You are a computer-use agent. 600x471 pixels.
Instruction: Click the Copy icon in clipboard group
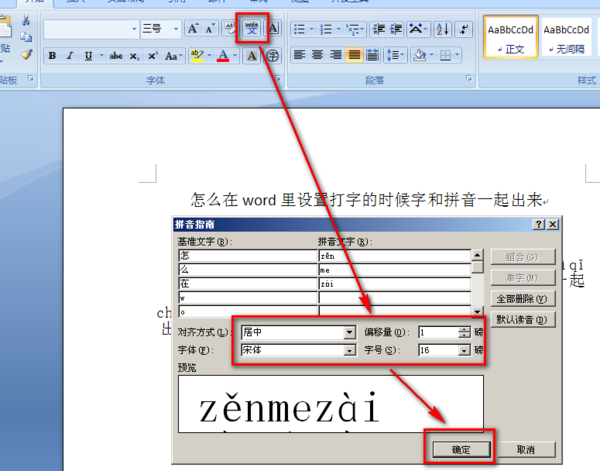26,37
